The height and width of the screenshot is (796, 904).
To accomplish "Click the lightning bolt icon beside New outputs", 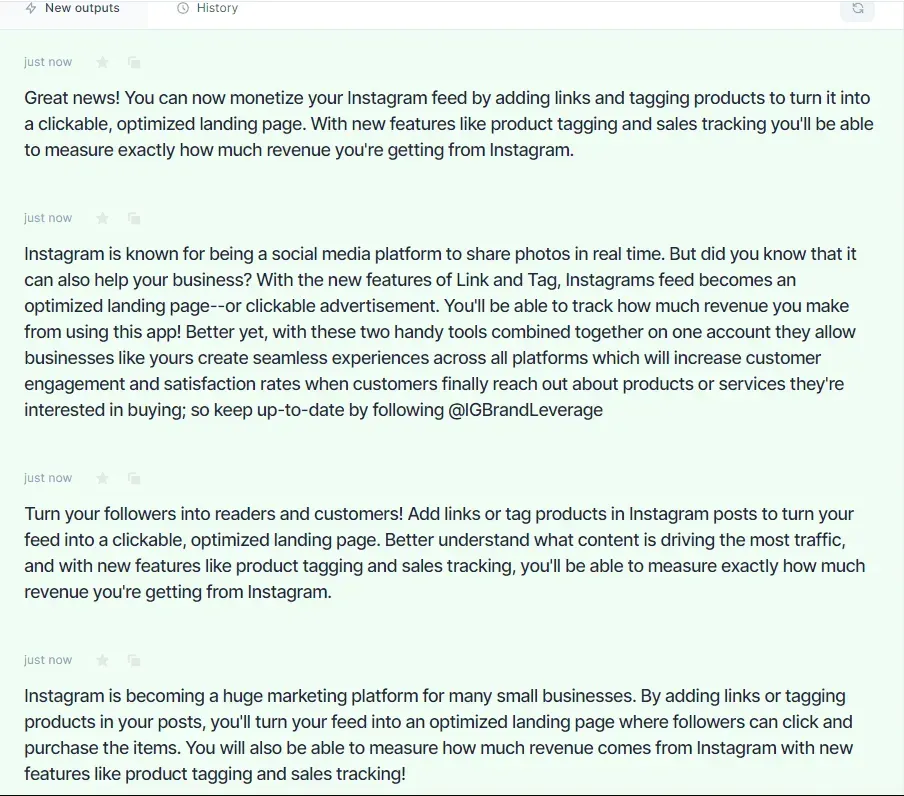I will click(x=31, y=8).
